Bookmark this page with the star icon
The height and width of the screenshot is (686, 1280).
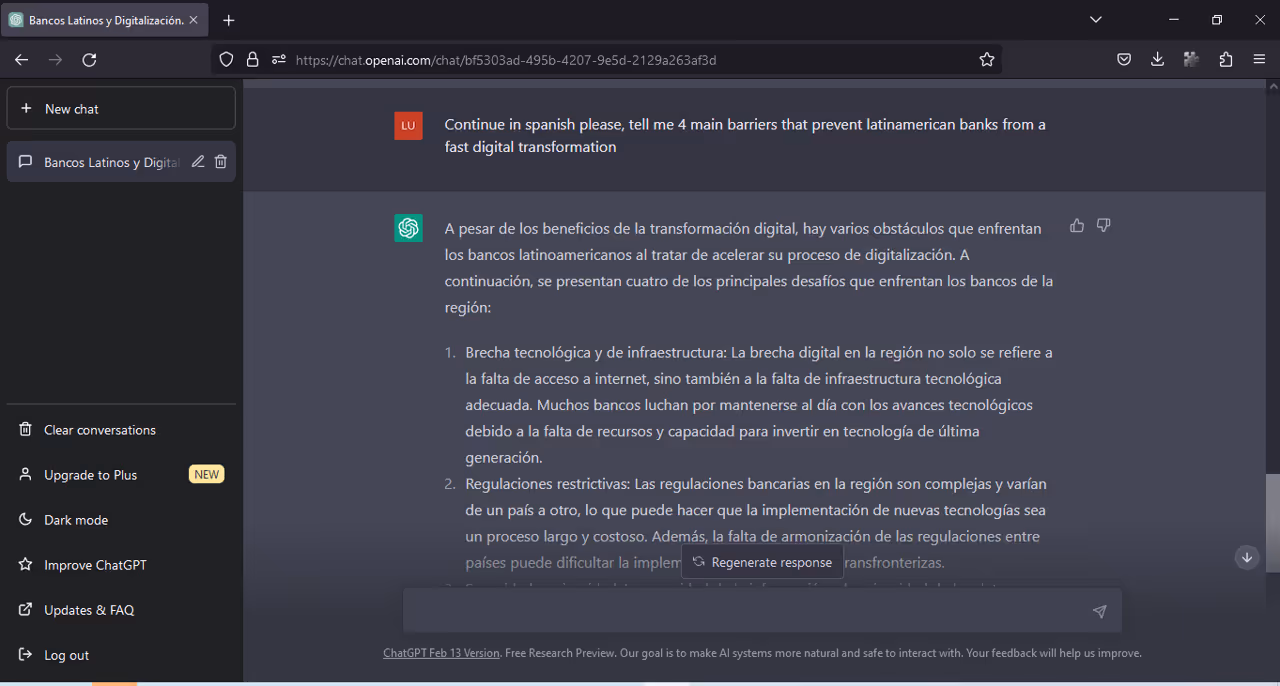(x=987, y=60)
